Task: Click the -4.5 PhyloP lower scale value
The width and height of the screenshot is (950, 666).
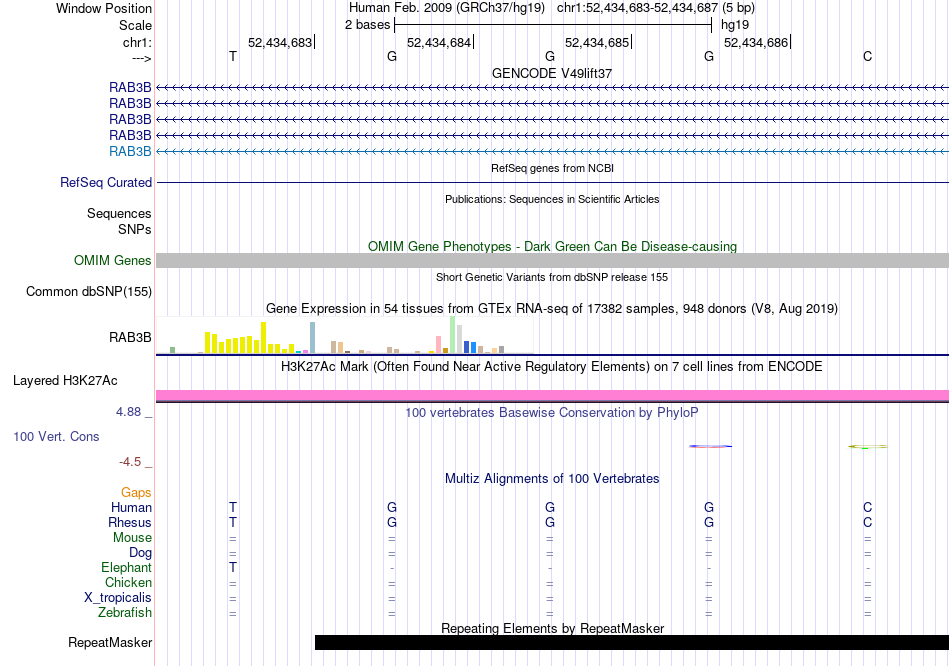Action: 130,462
